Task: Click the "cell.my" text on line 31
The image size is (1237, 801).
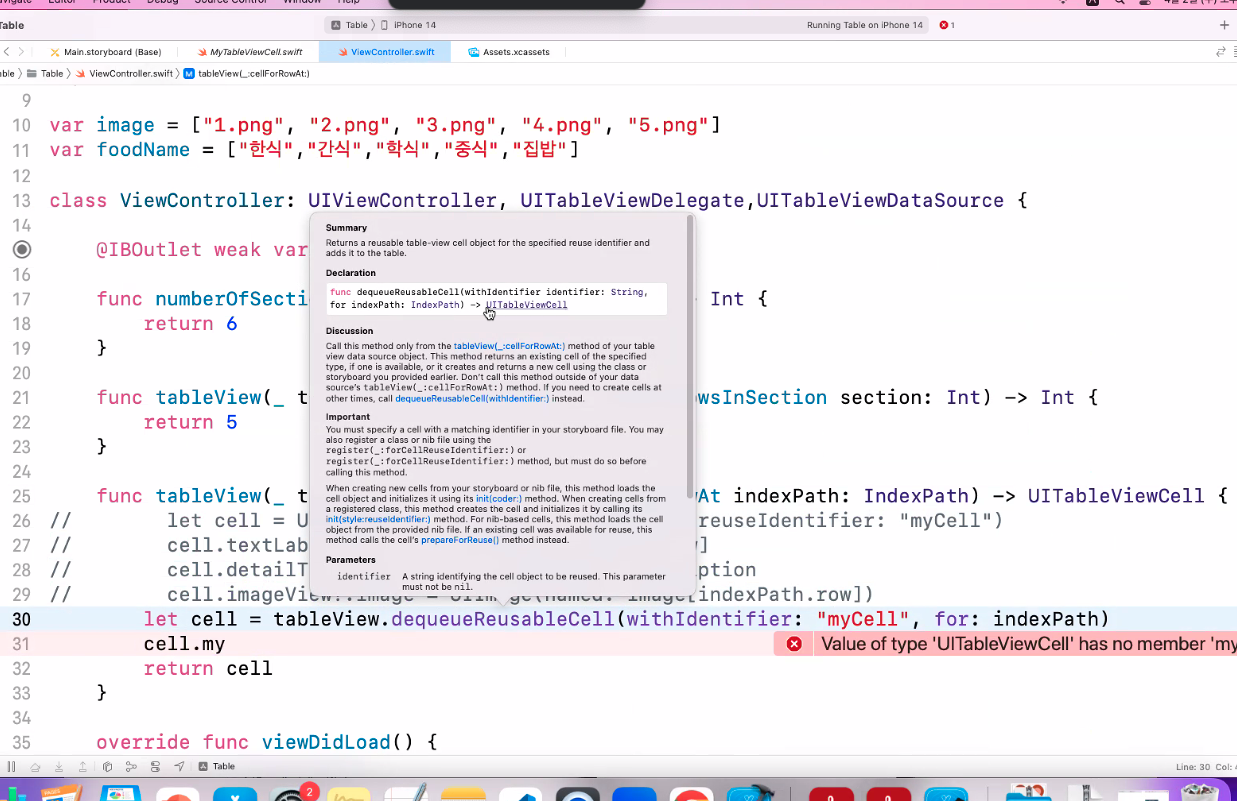Action: 185,644
